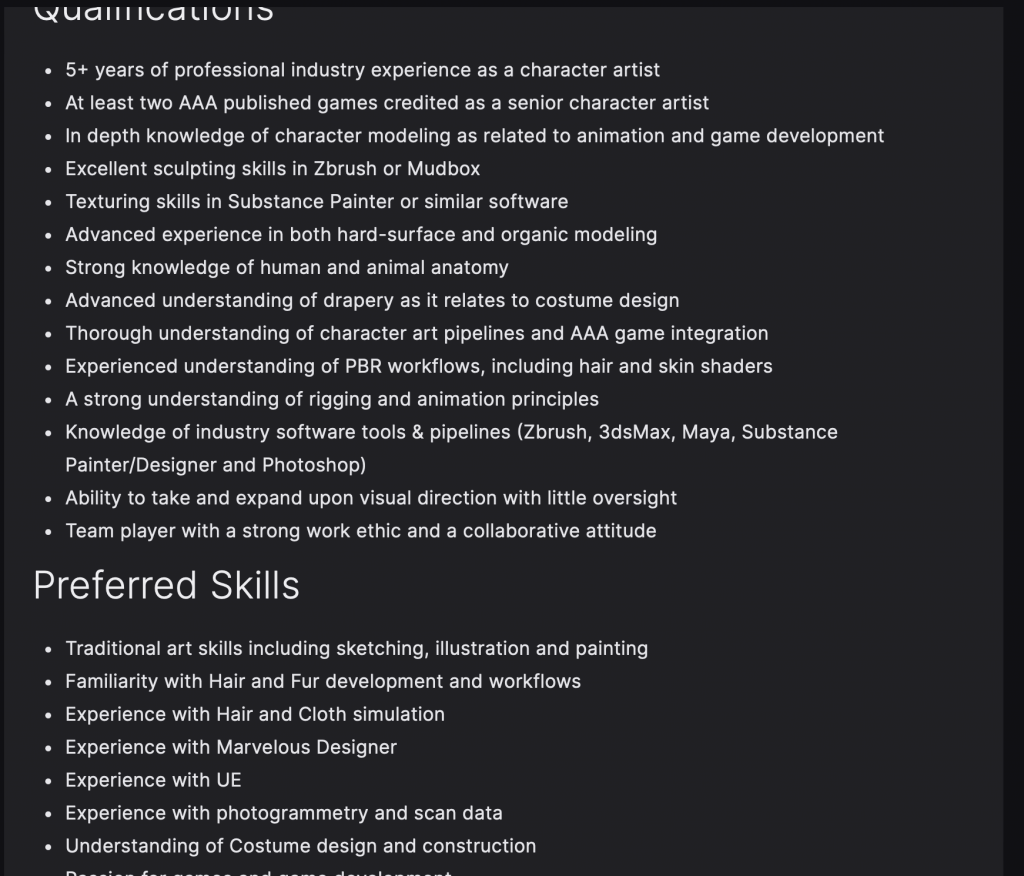The image size is (1024, 876).
Task: Click the 'Experience with Marvelous Designer' line
Action: (231, 747)
